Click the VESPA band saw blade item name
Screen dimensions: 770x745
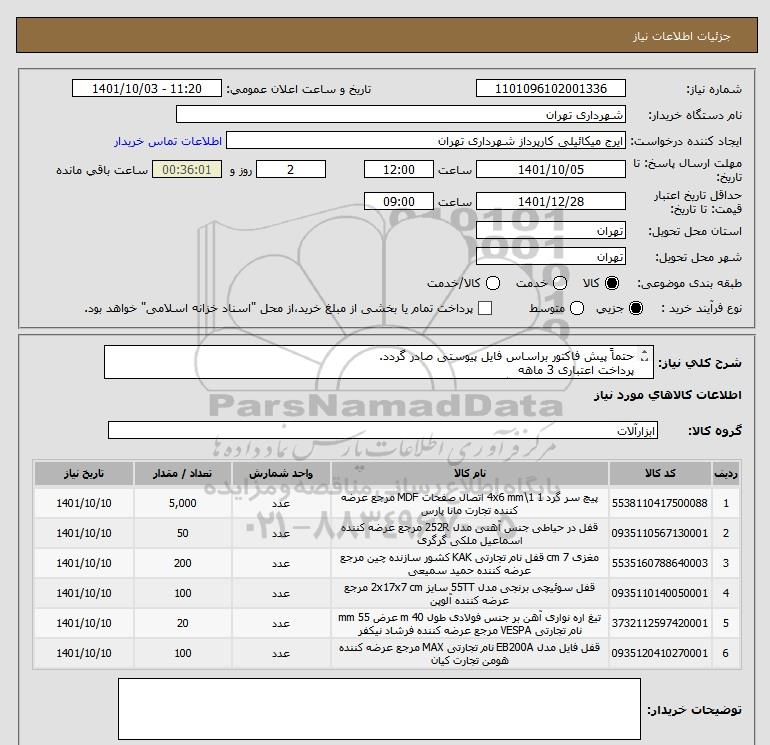pos(470,623)
